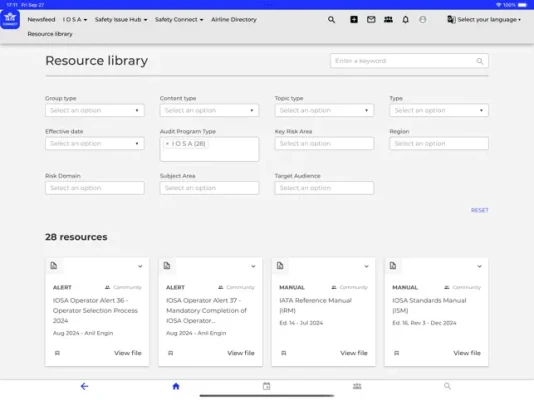
Task: Open the Safety Issue Hub menu
Action: pos(121,19)
